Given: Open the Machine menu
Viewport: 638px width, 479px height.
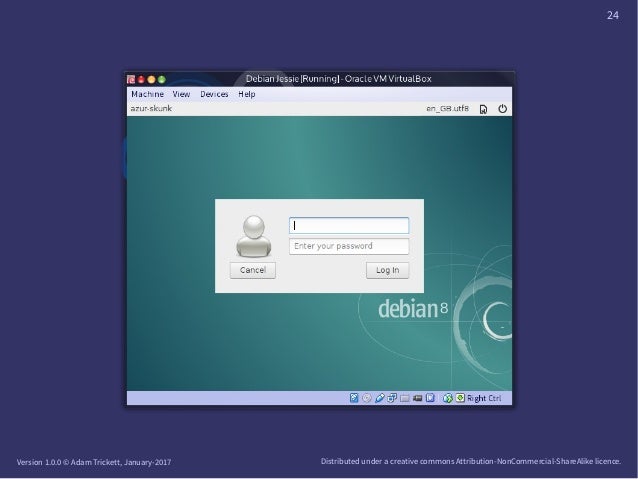Looking at the screenshot, I should (x=147, y=94).
